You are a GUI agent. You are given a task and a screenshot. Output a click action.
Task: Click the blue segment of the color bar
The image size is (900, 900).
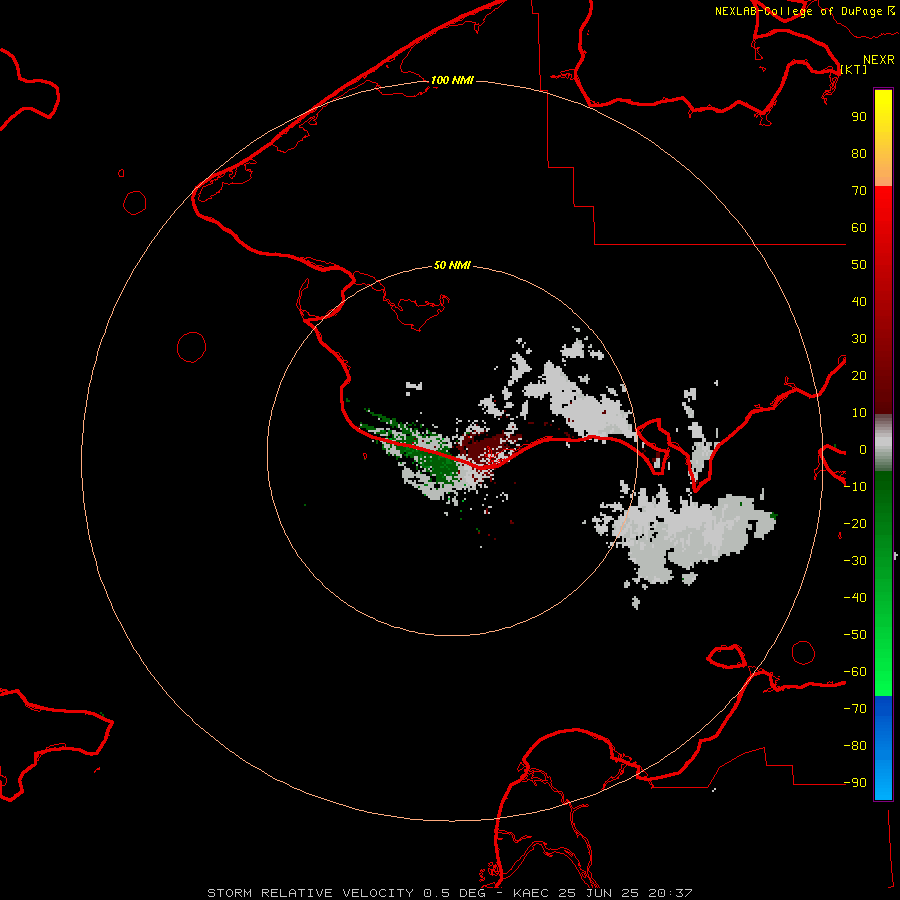point(883,747)
